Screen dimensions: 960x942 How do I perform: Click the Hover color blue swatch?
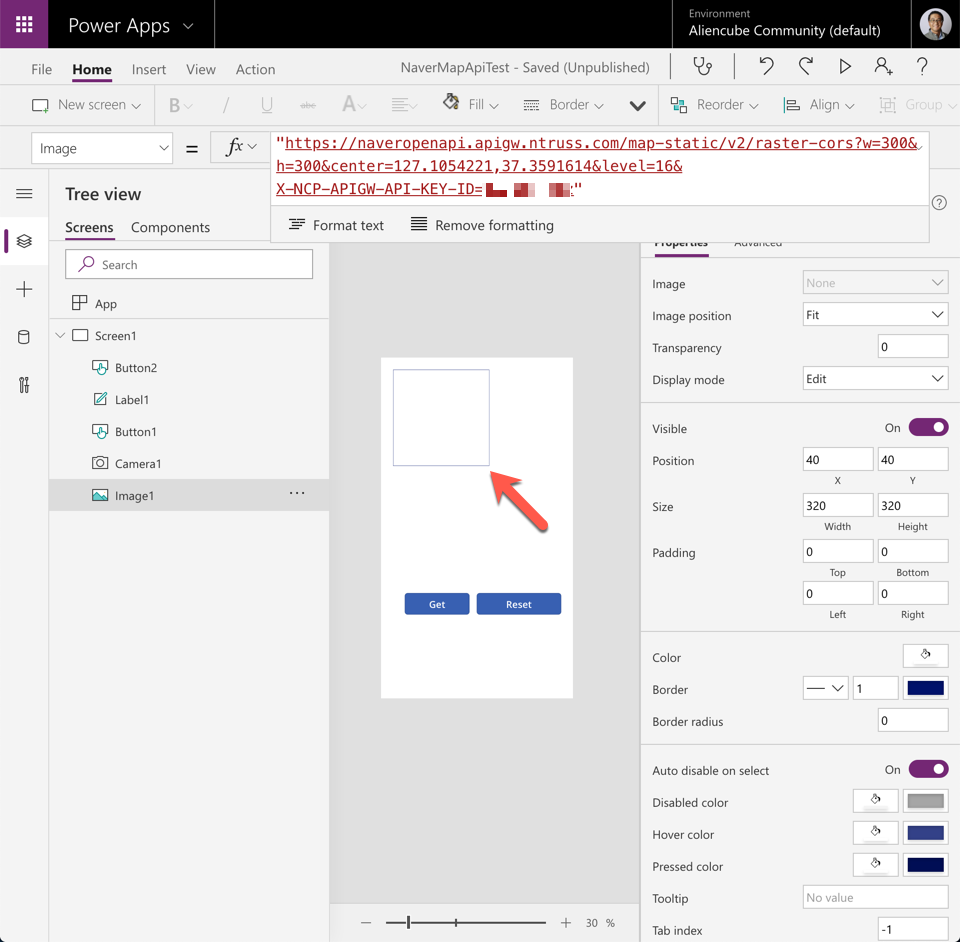point(925,832)
